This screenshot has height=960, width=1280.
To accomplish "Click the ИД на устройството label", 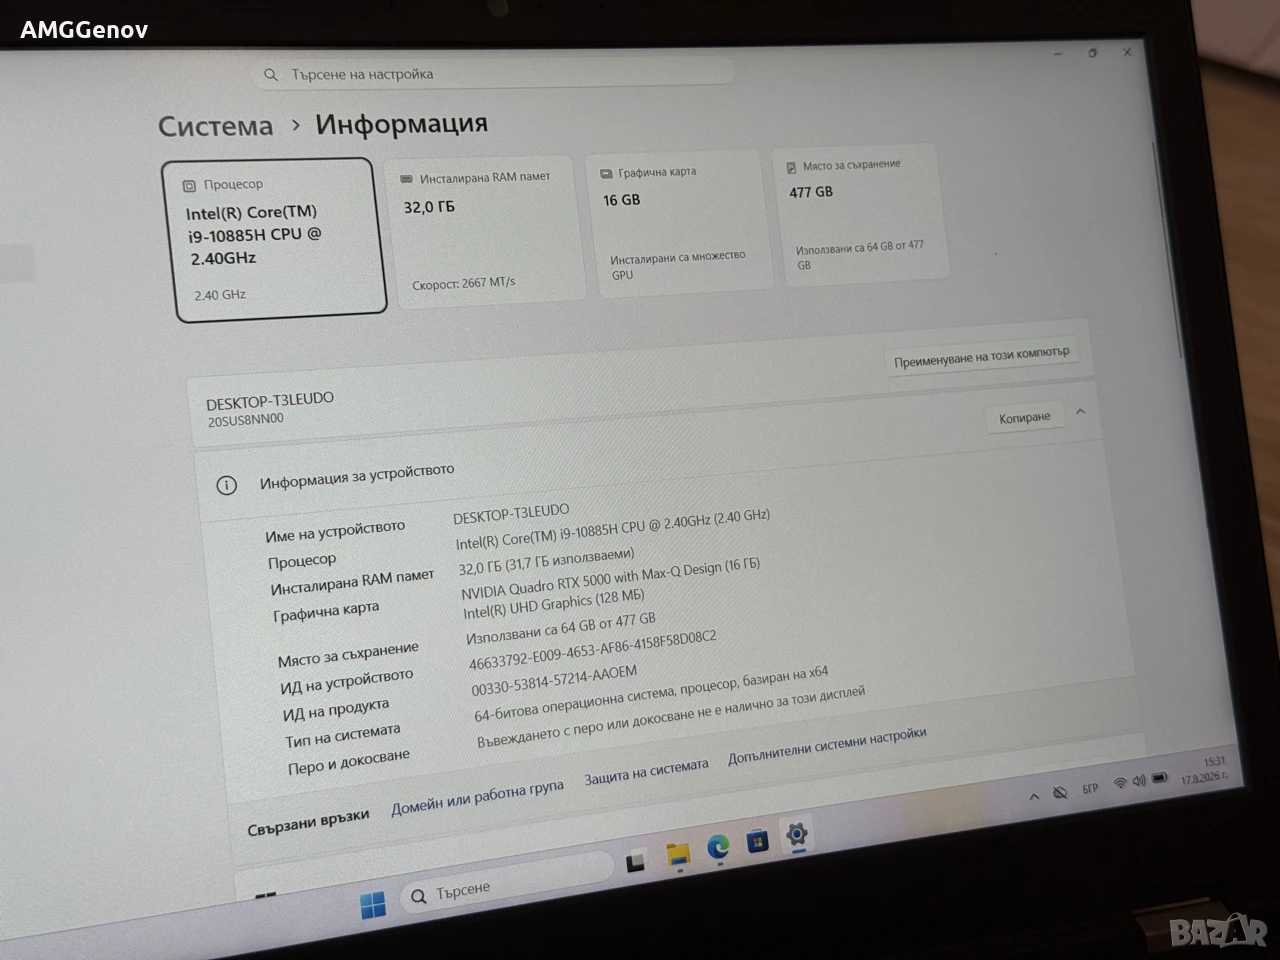I will (x=347, y=681).
